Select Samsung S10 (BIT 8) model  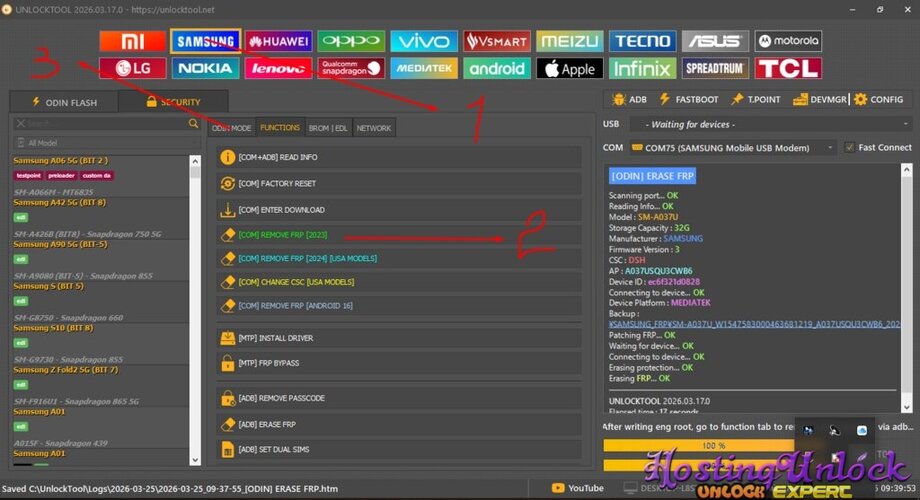(53, 327)
